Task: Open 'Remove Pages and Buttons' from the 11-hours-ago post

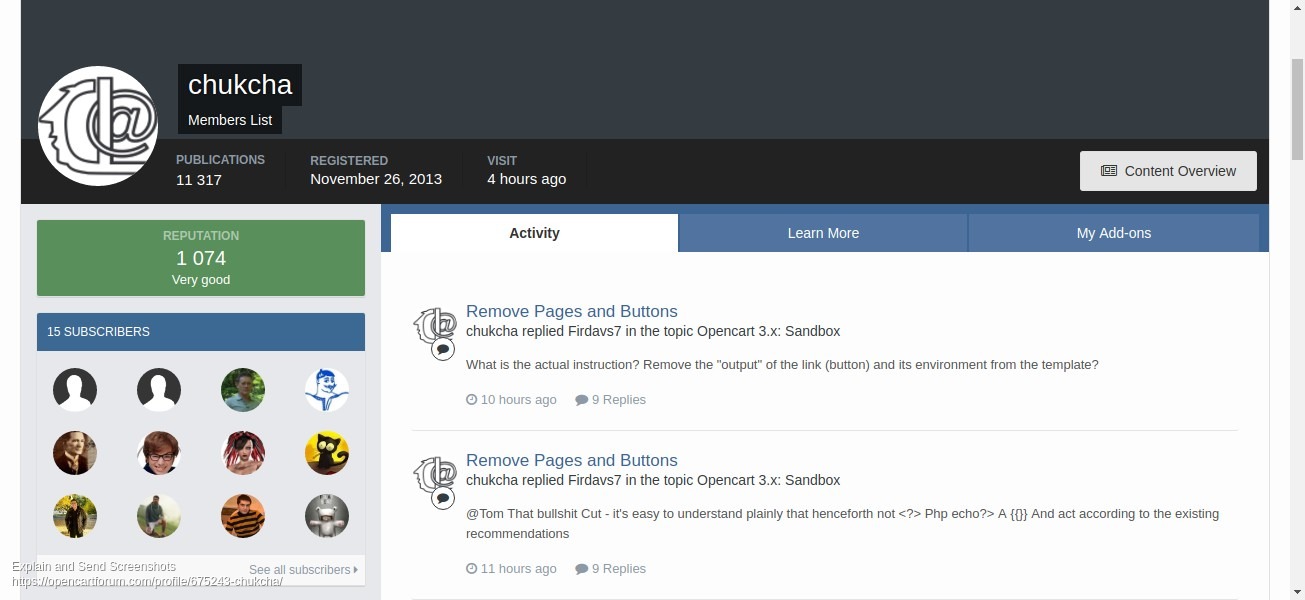Action: click(572, 460)
